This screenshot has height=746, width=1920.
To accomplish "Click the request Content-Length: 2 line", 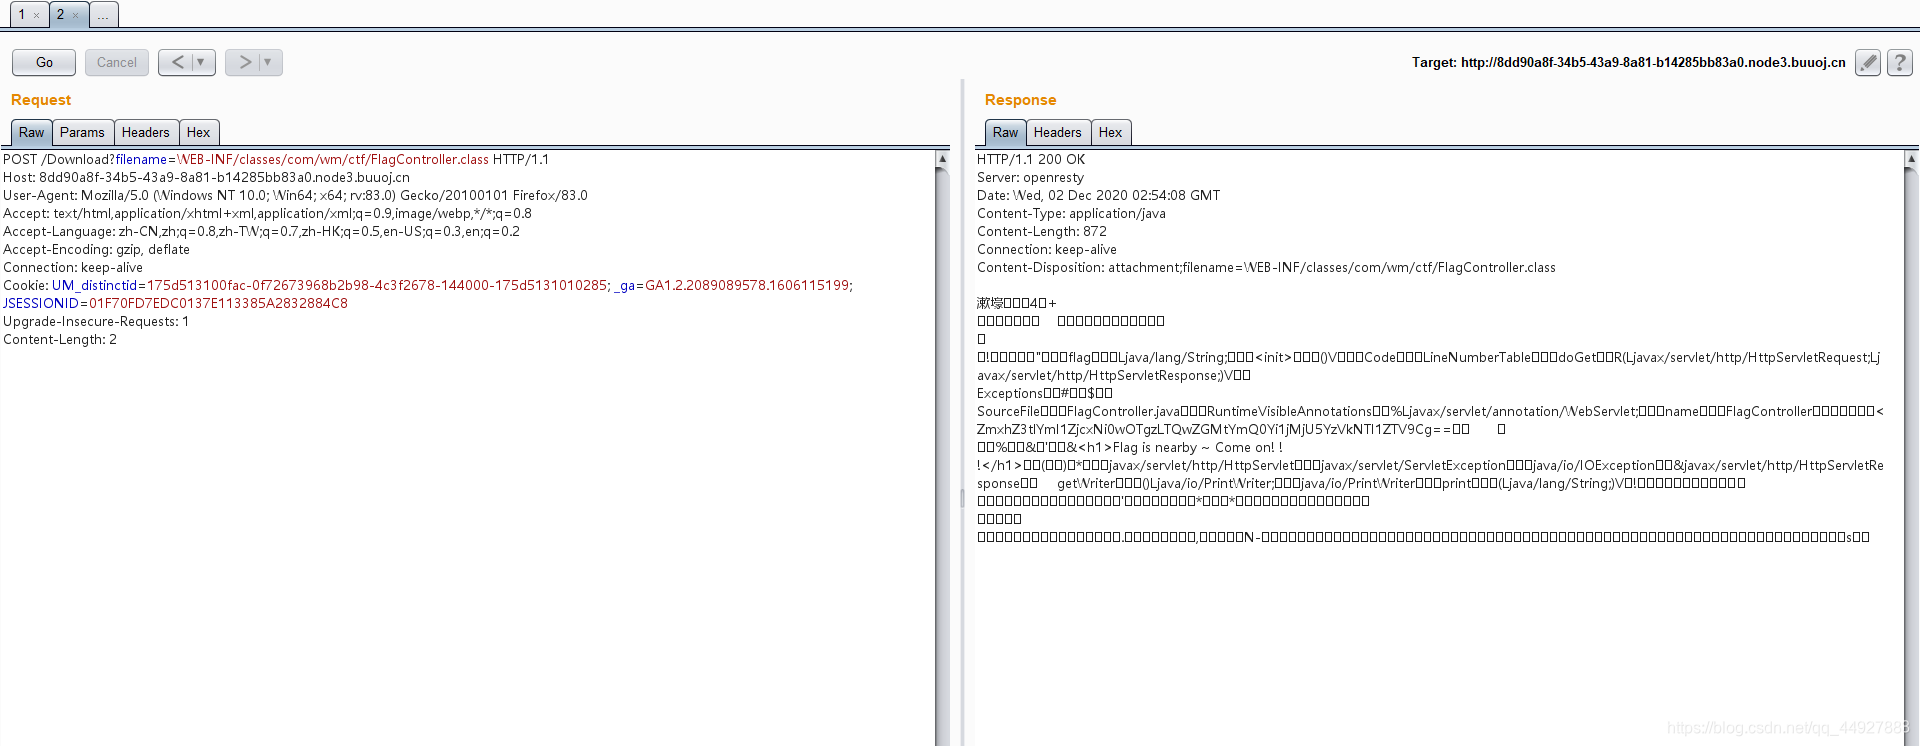I will tap(60, 339).
